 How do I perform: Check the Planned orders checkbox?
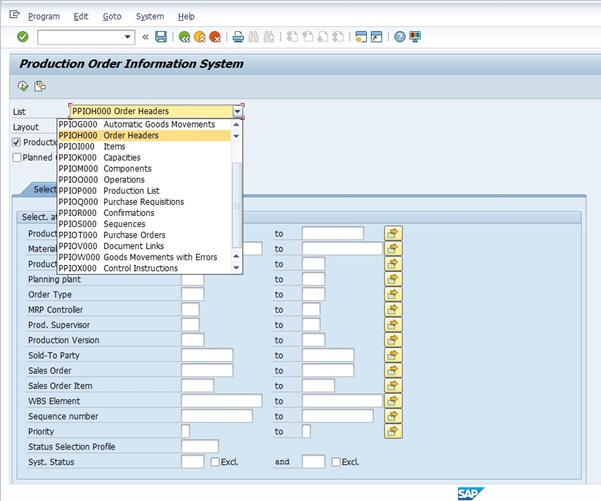click(16, 158)
